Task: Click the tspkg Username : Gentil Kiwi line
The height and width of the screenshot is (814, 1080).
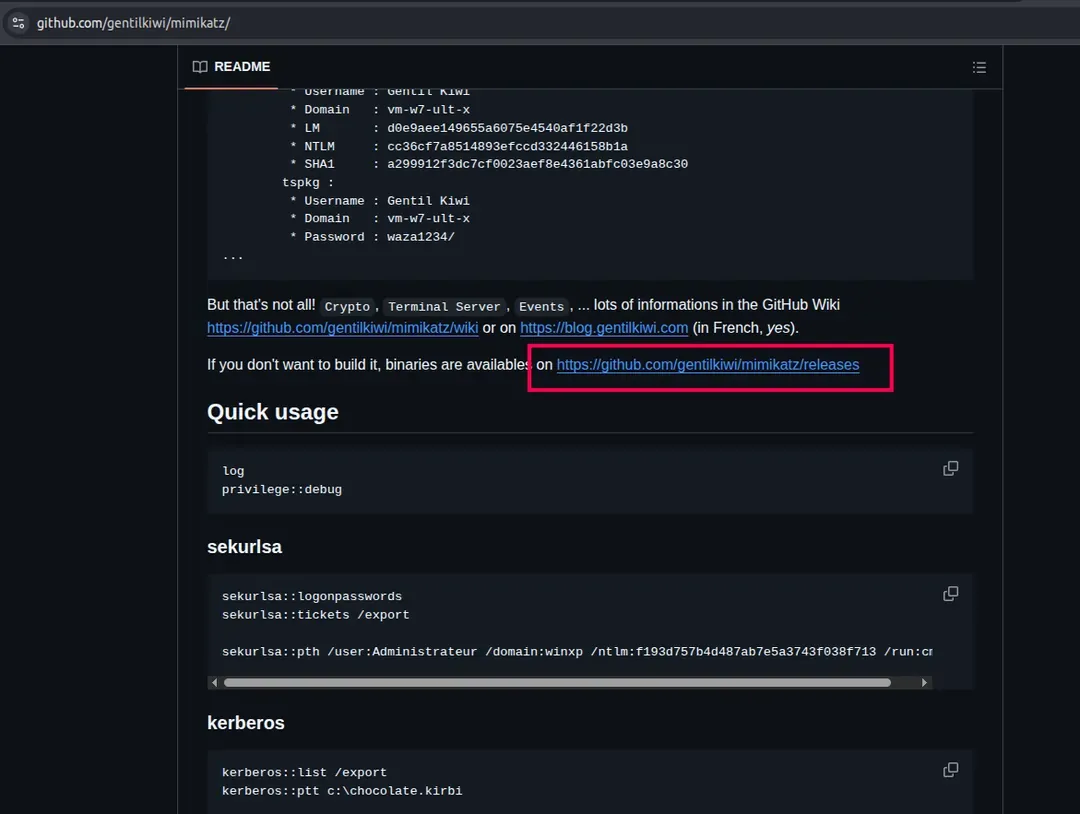Action: [x=380, y=201]
